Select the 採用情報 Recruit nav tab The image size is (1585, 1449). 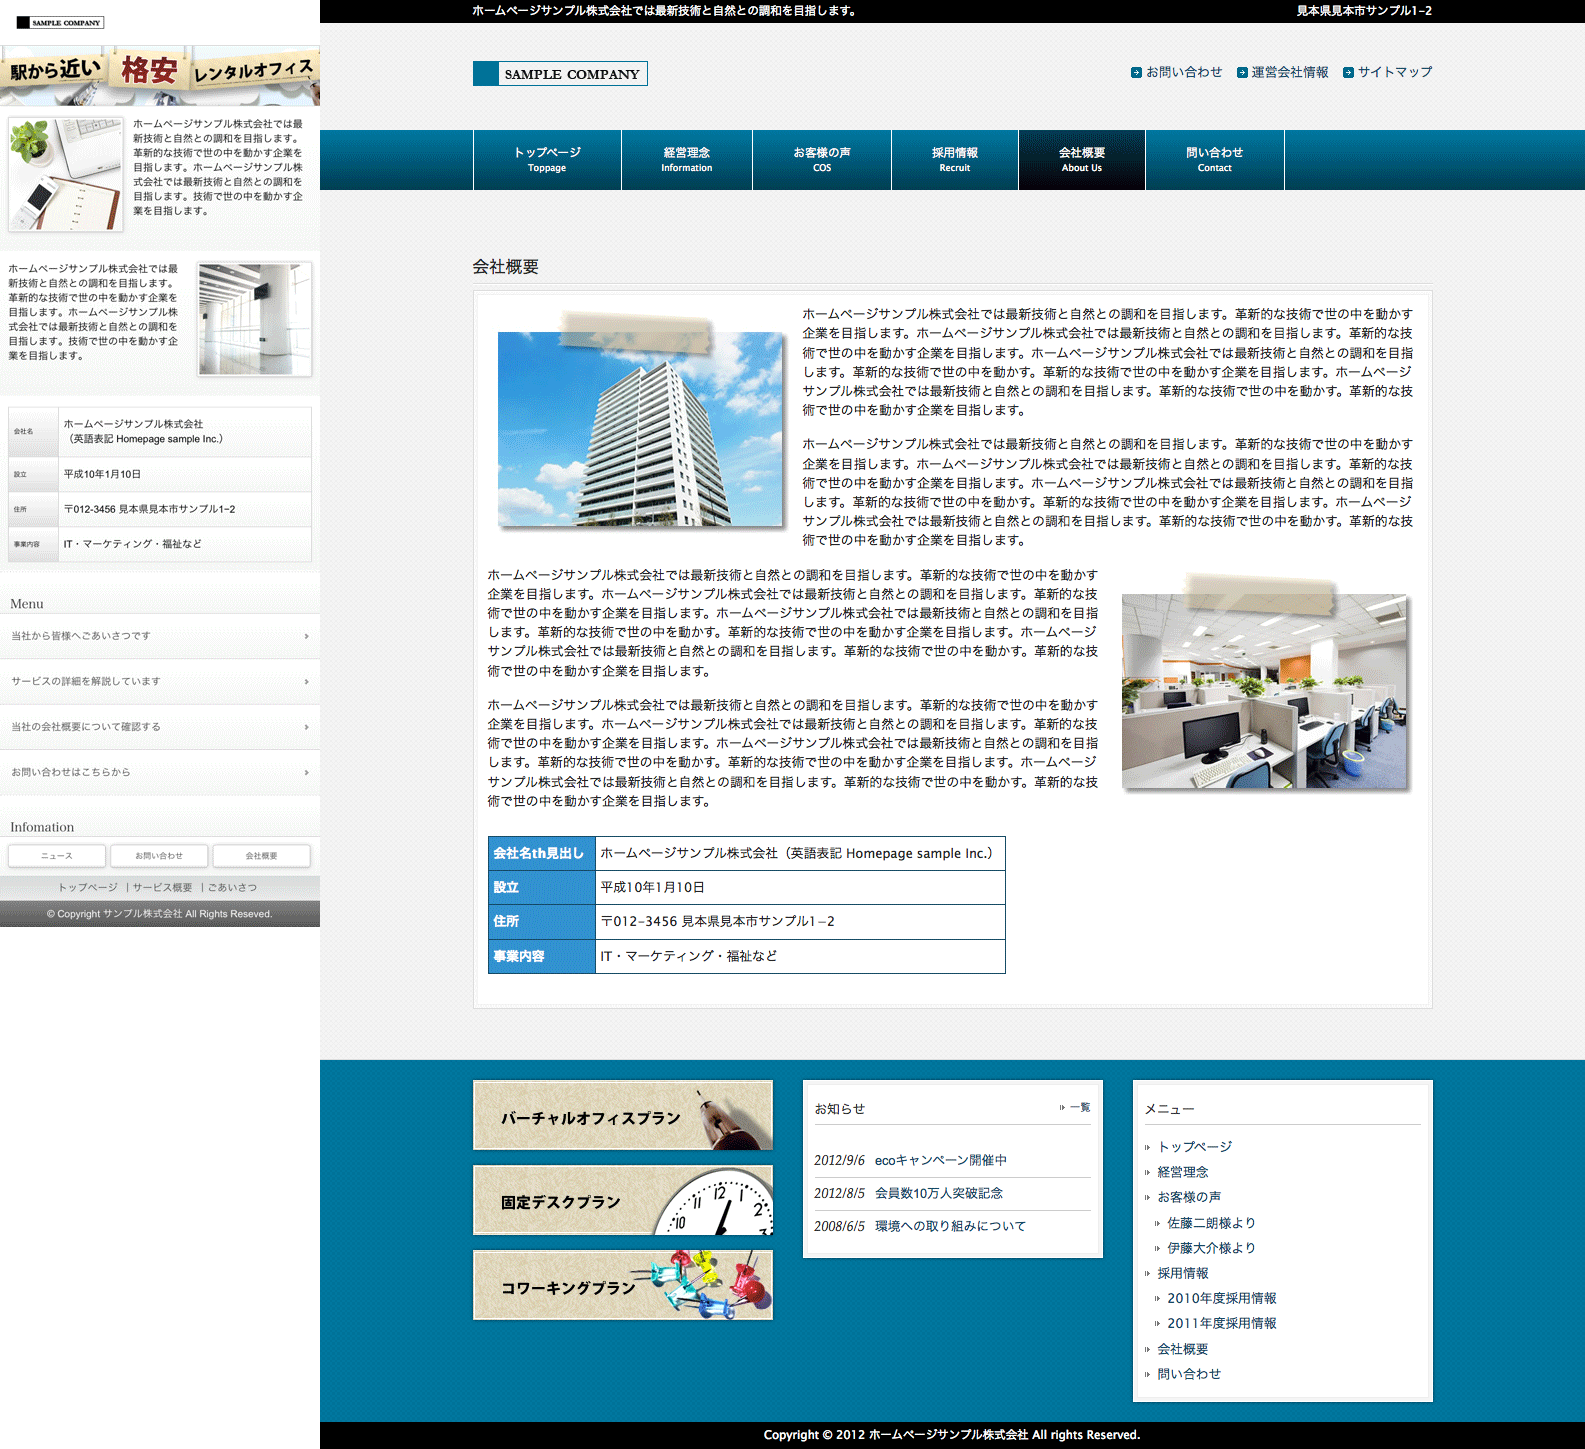point(954,160)
